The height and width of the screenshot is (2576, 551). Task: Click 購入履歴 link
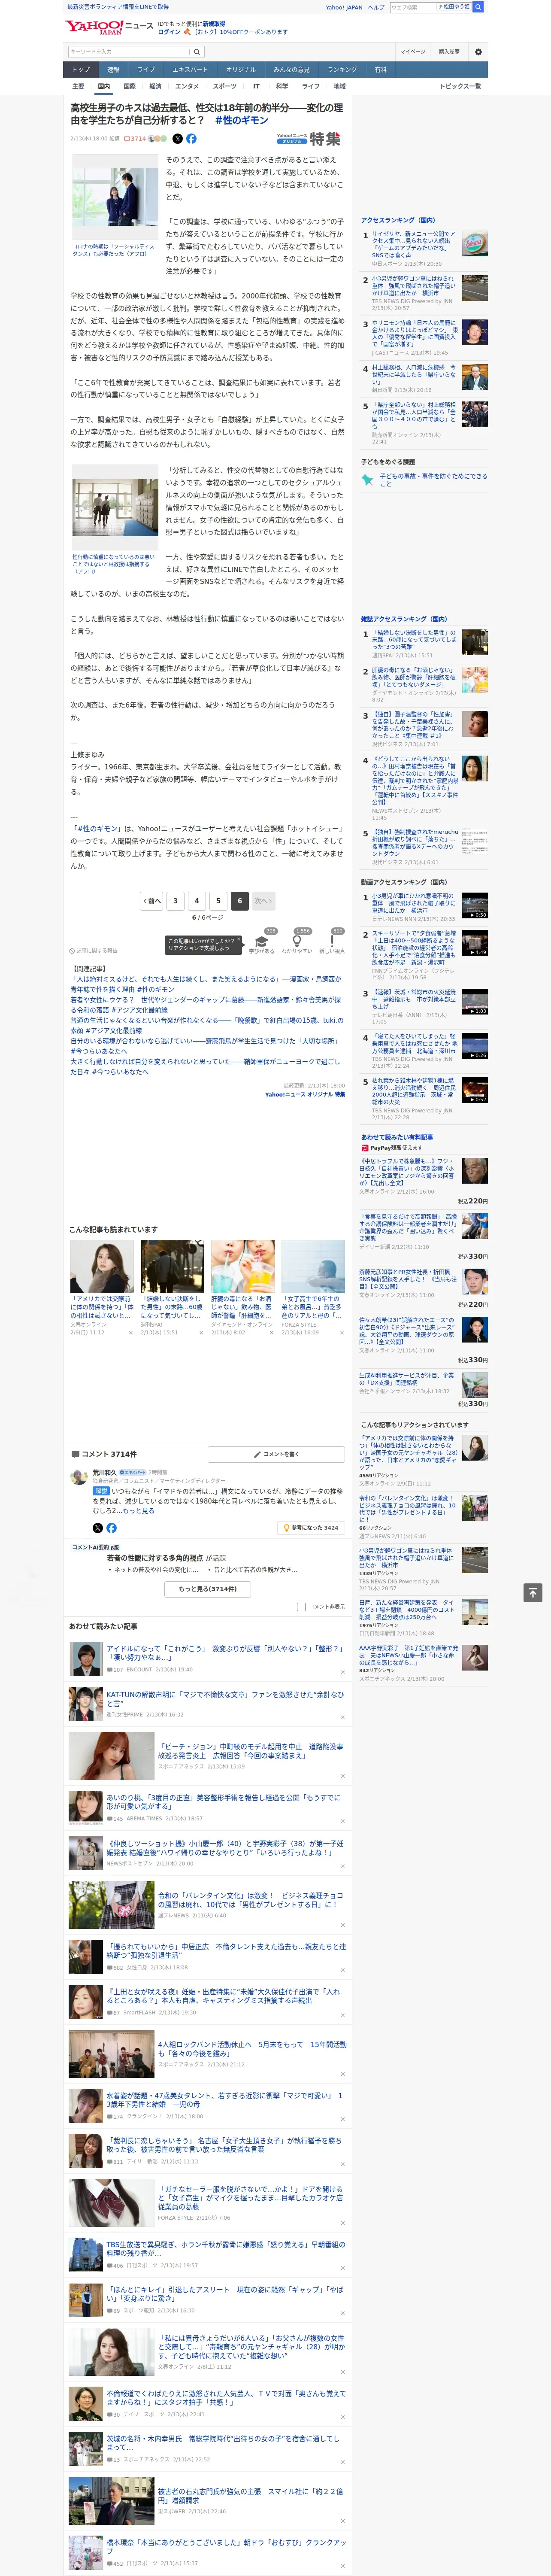449,51
